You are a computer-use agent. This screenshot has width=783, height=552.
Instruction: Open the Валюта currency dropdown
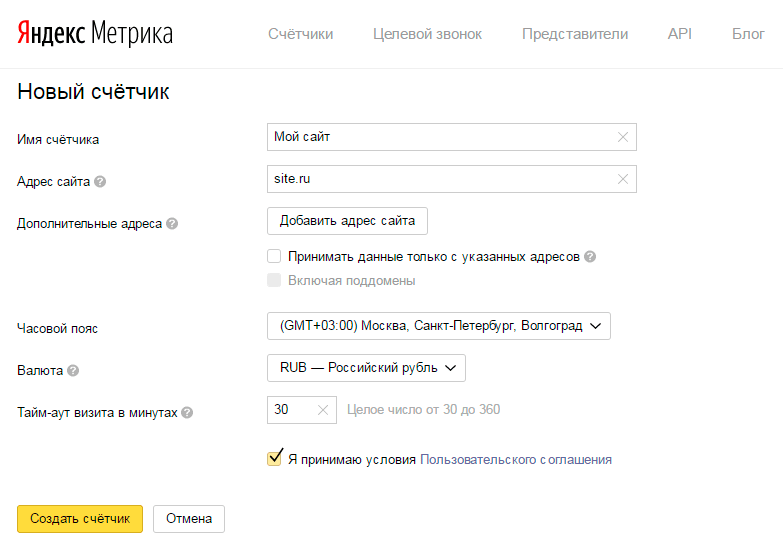(x=366, y=368)
